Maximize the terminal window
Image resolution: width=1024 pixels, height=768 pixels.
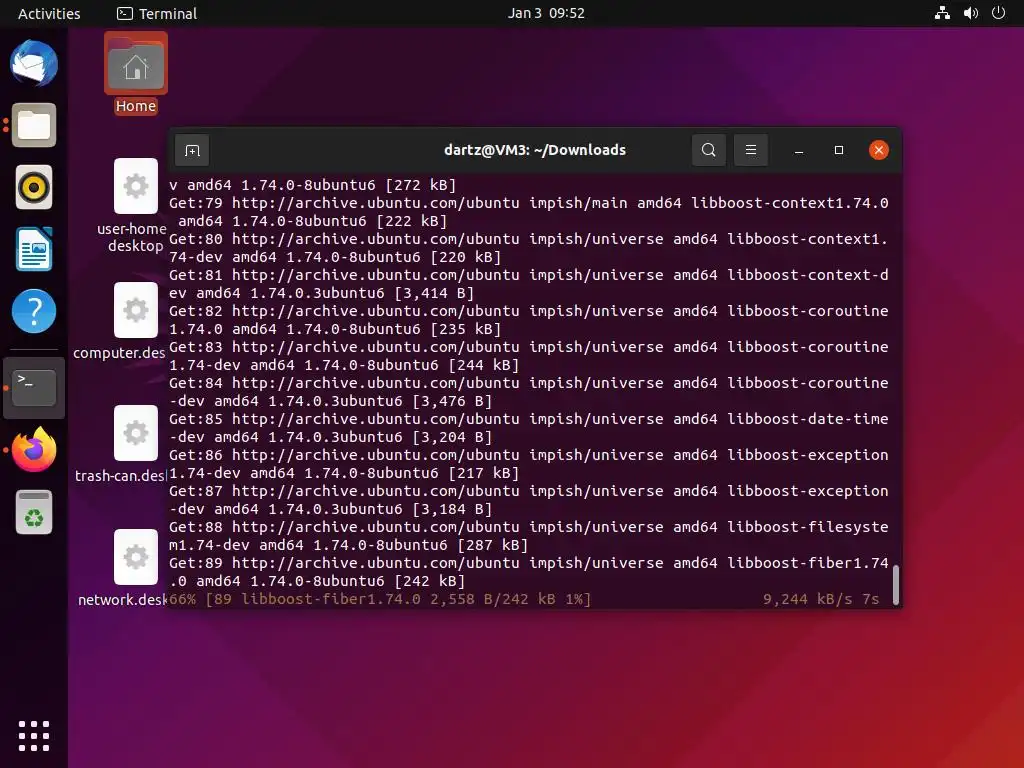tap(839, 150)
